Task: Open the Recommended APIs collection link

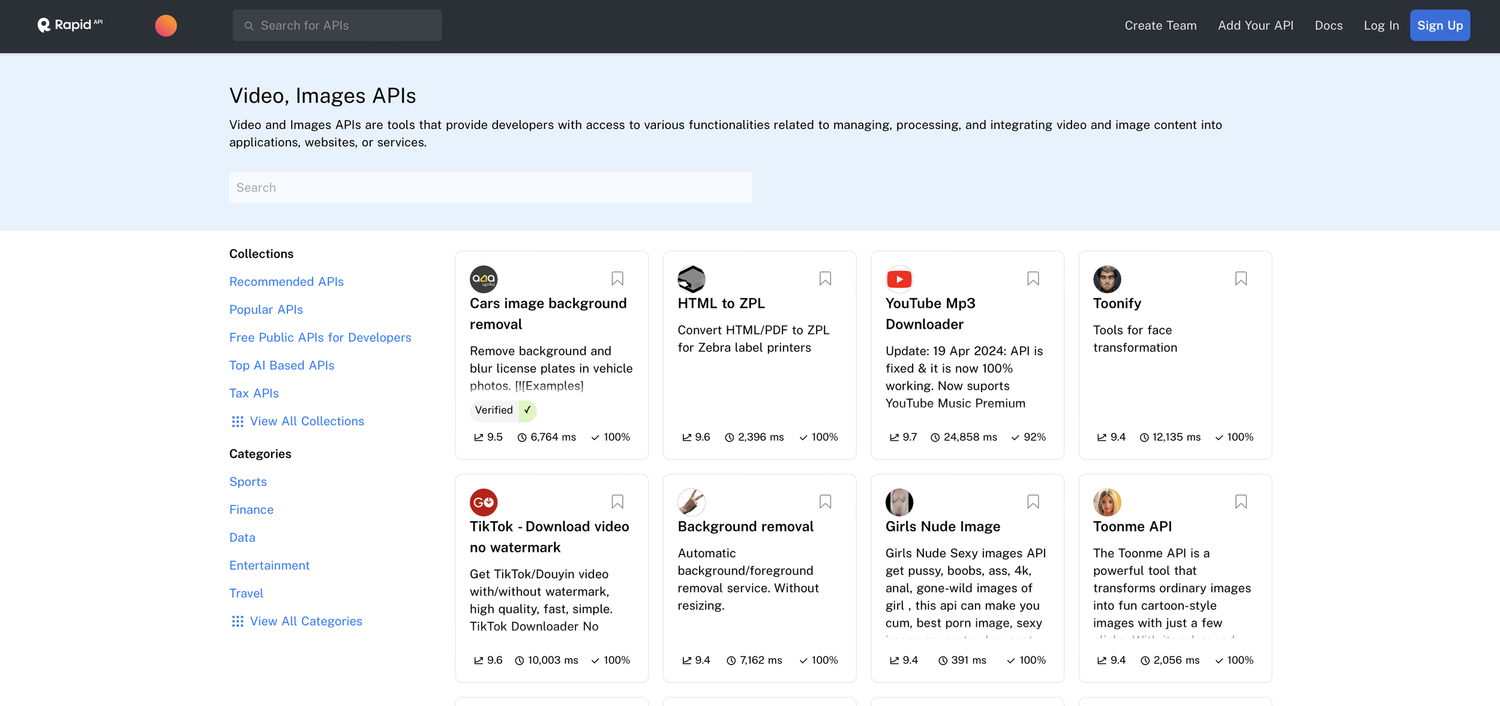Action: (x=286, y=282)
